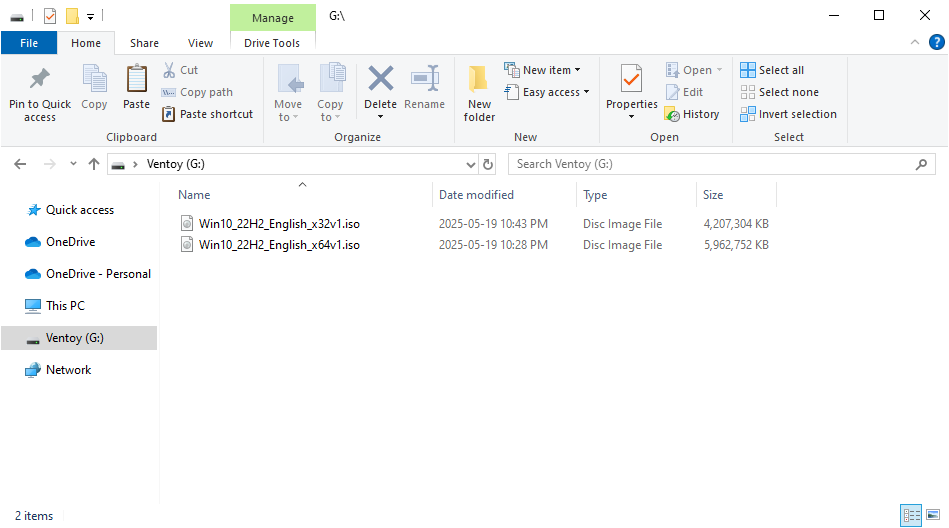
Task: Sort files by Size column
Action: coord(713,195)
